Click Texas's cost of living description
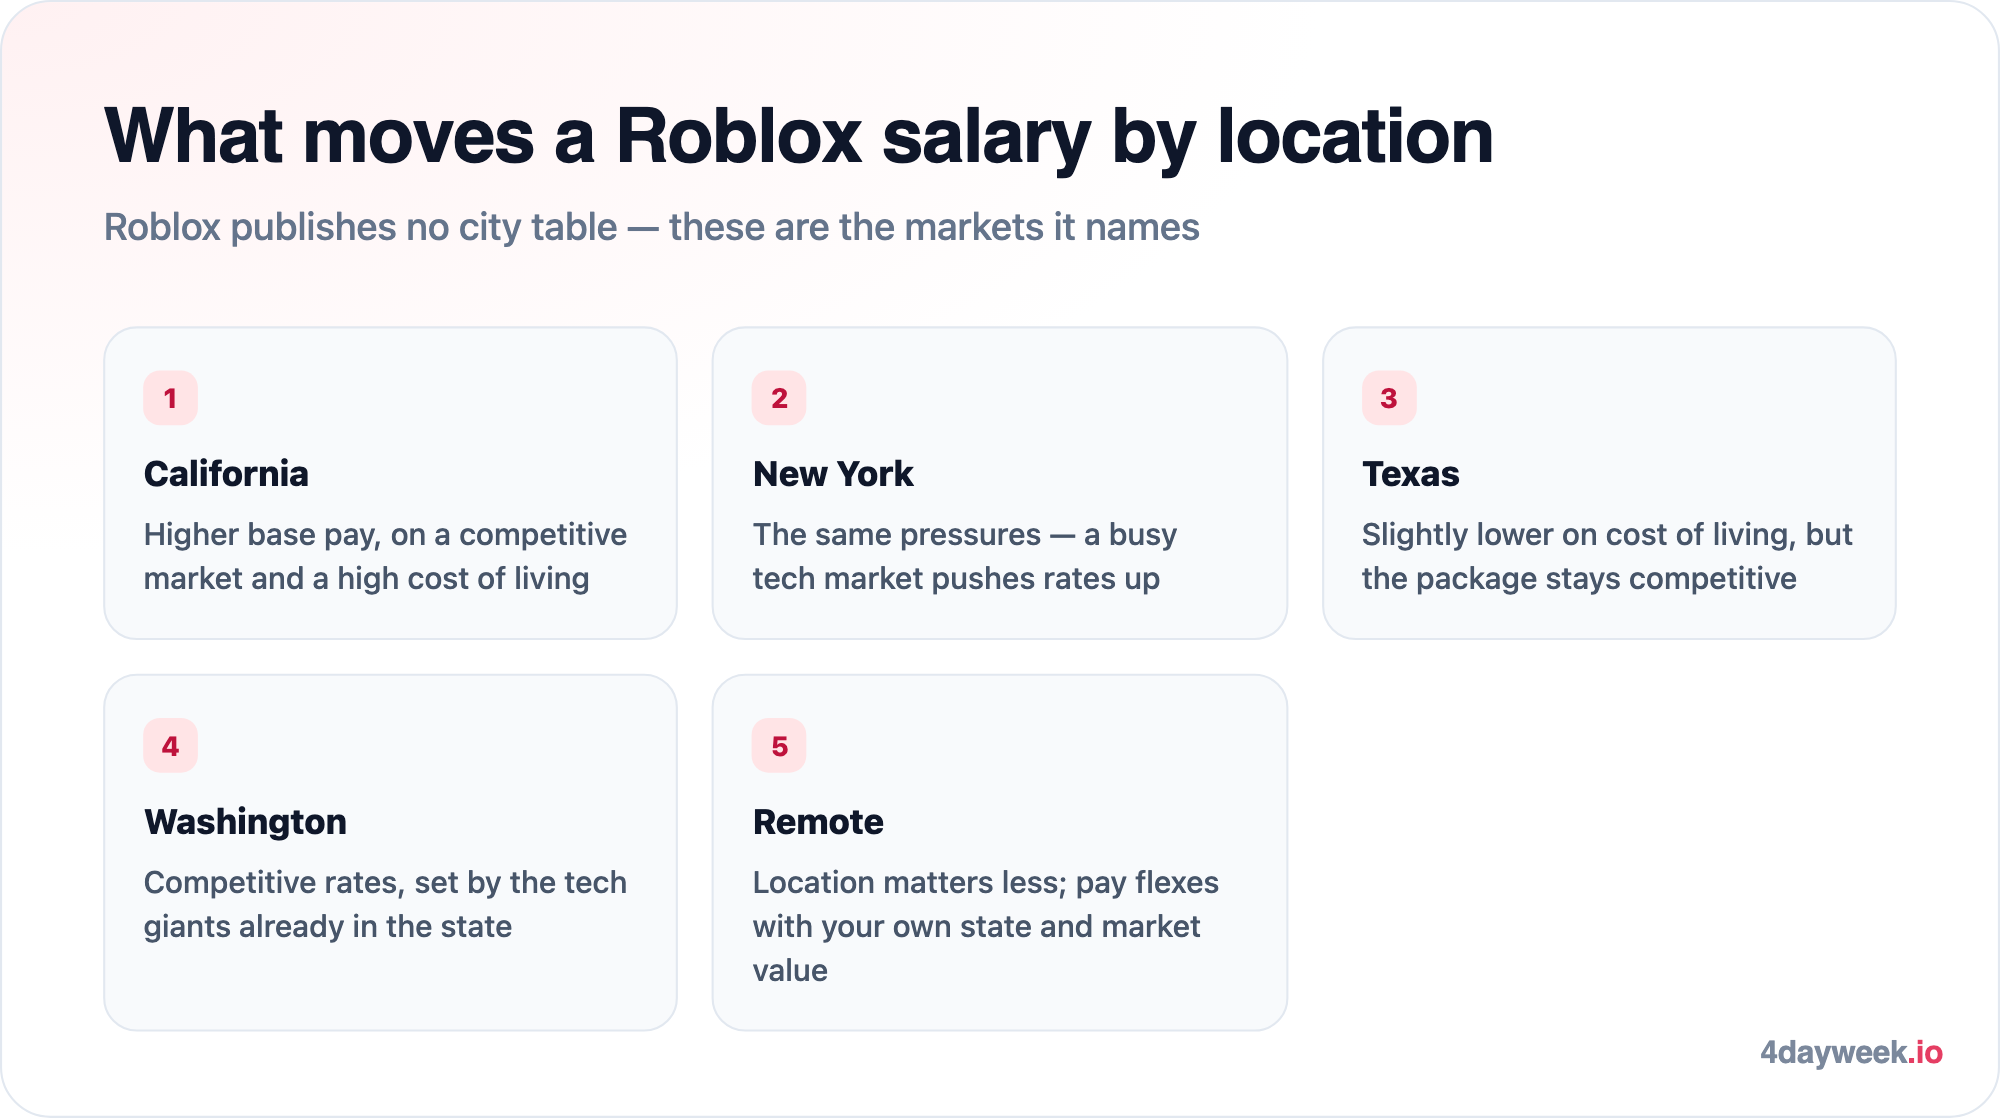This screenshot has width=2000, height=1118. pos(1607,557)
